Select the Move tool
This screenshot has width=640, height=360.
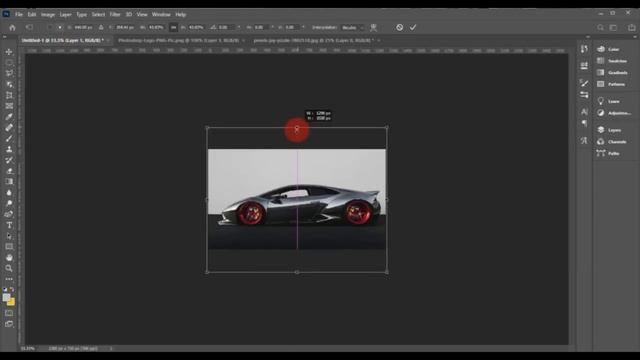point(9,52)
